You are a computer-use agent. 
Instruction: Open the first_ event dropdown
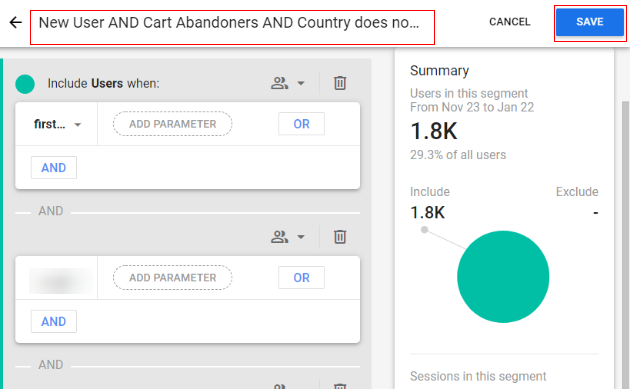pos(57,124)
